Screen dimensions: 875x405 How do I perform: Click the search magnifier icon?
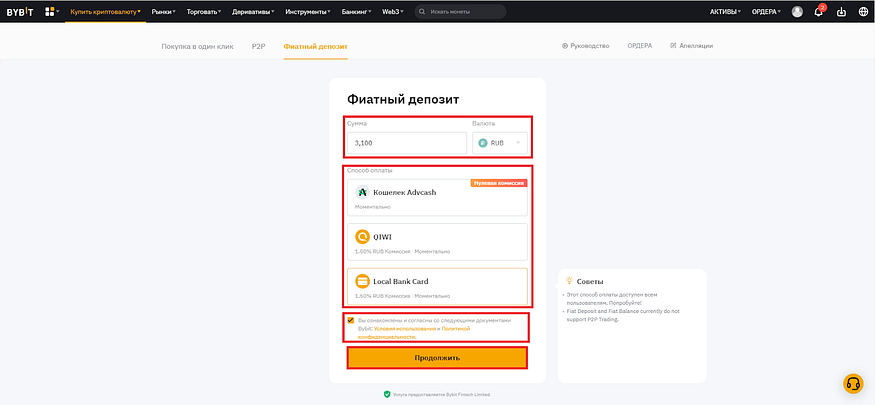click(x=422, y=12)
